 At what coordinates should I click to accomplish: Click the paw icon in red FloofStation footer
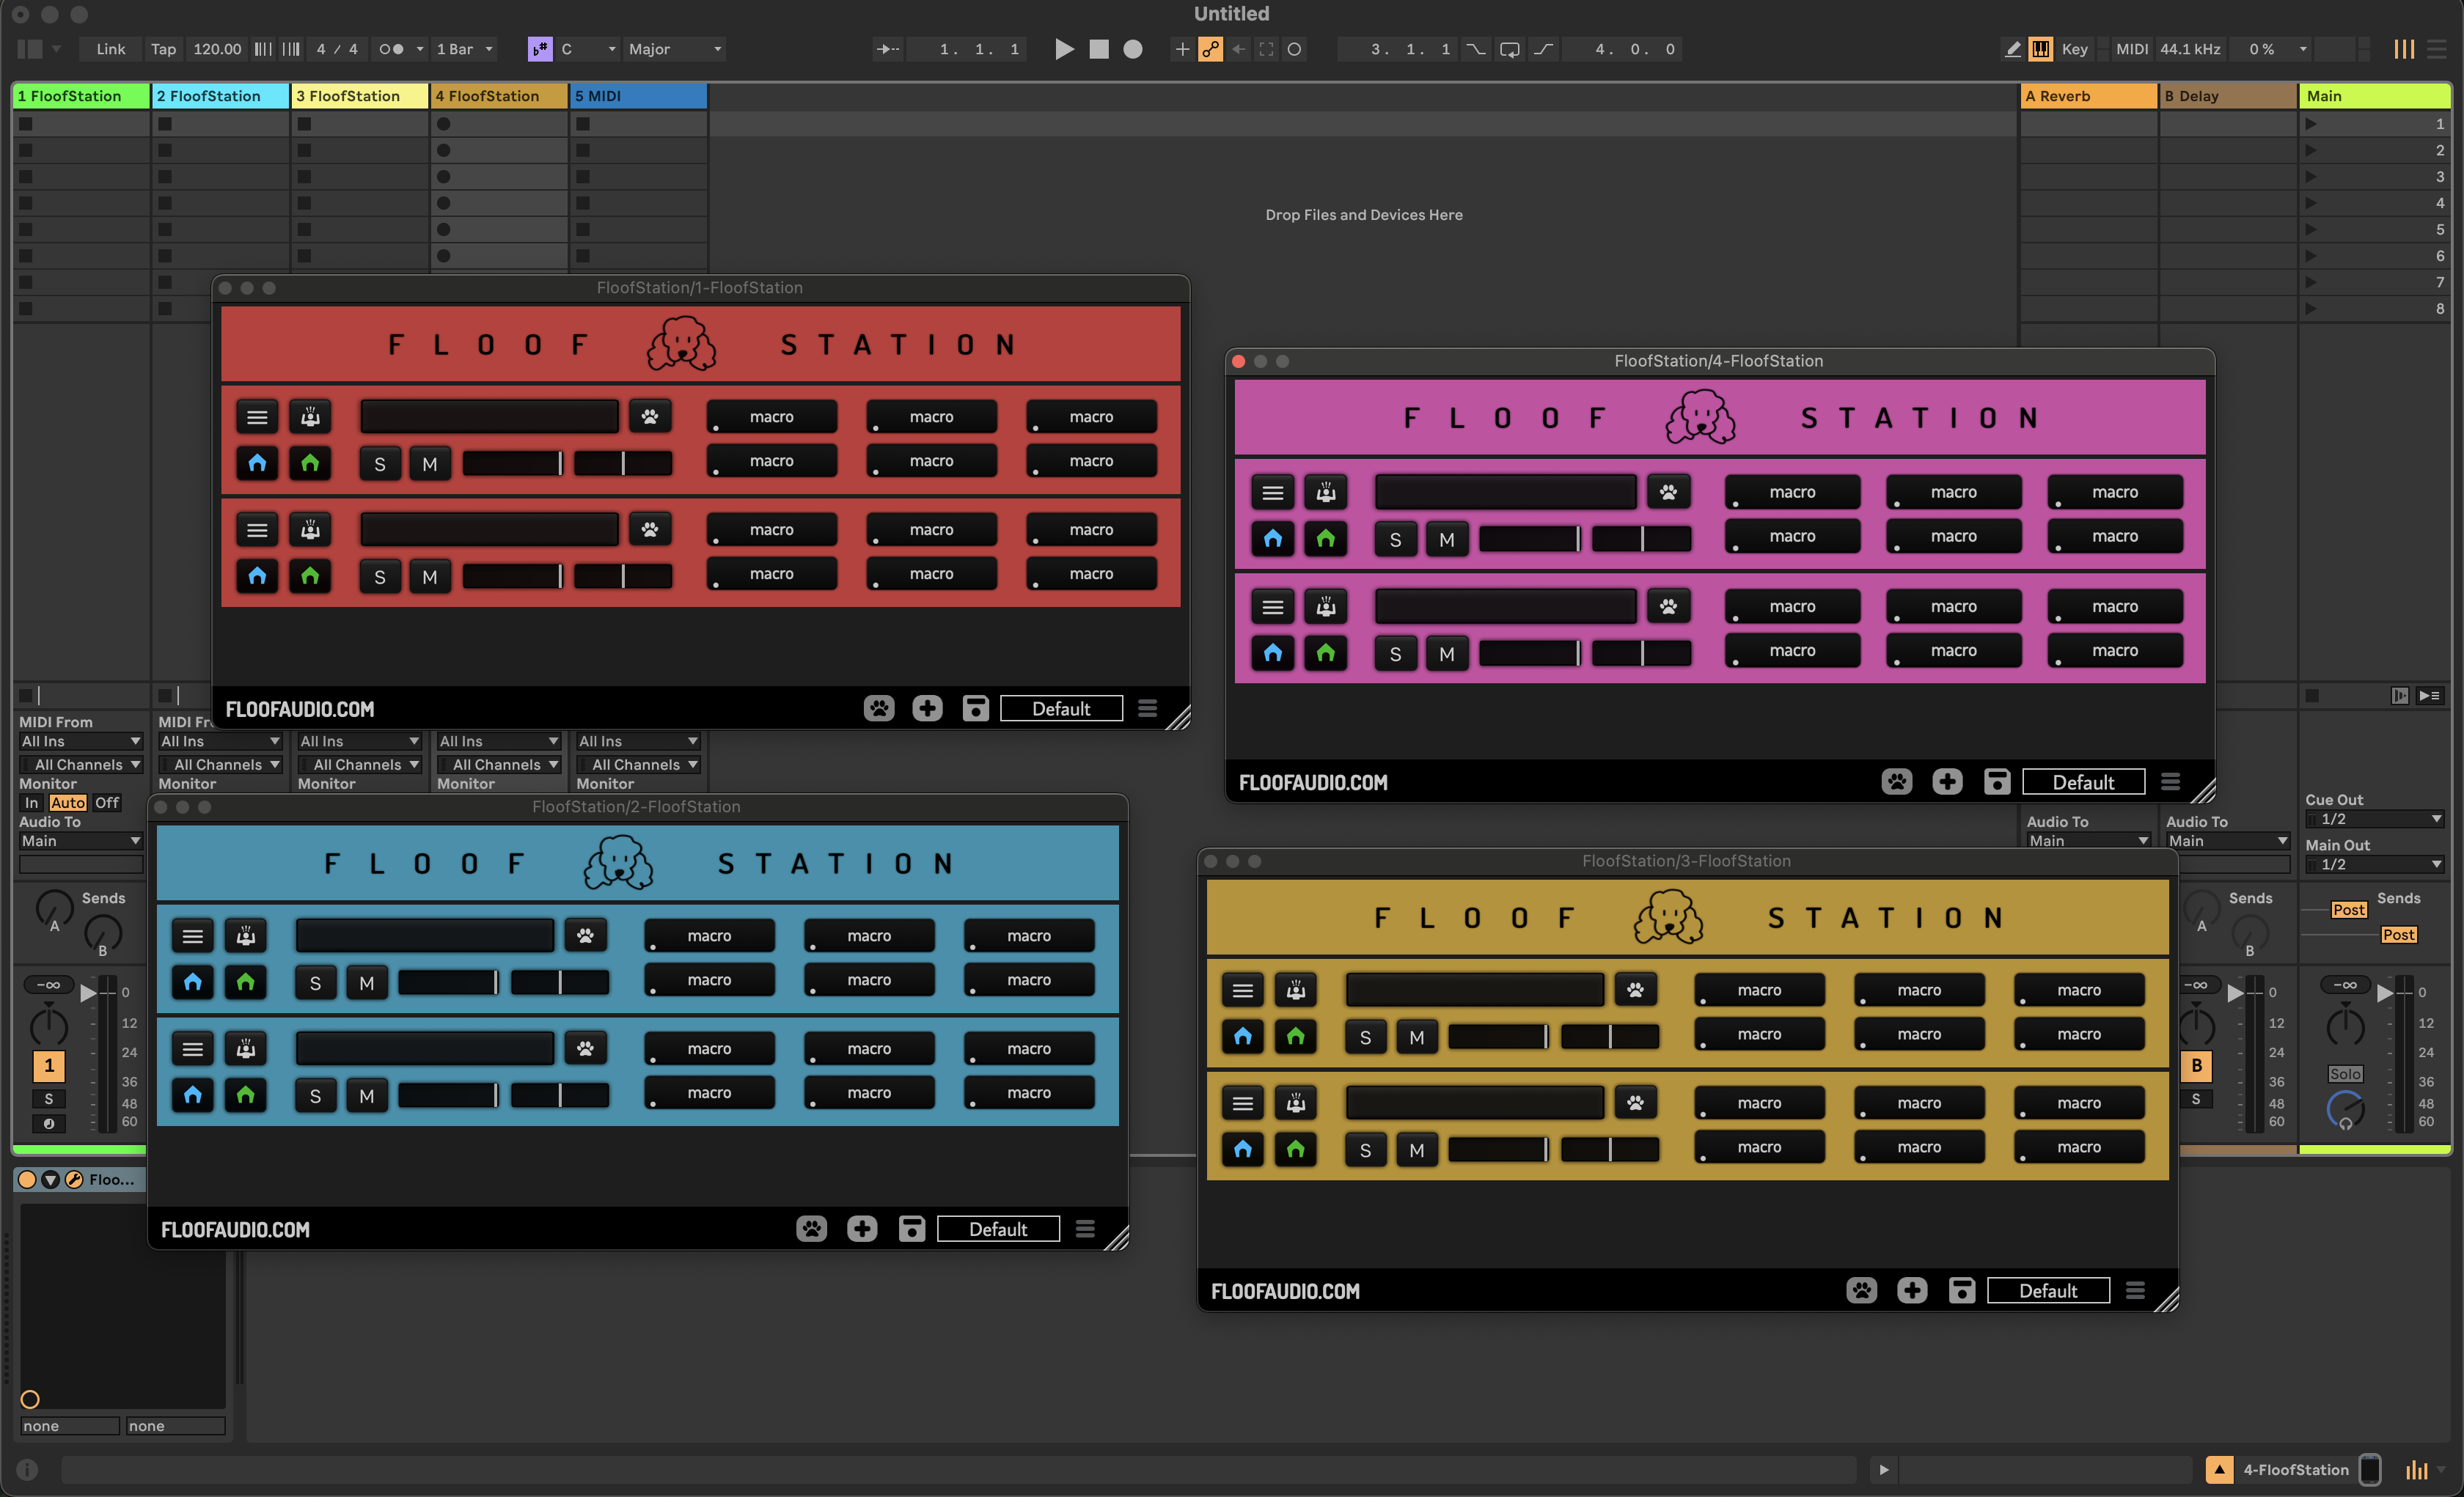[879, 709]
